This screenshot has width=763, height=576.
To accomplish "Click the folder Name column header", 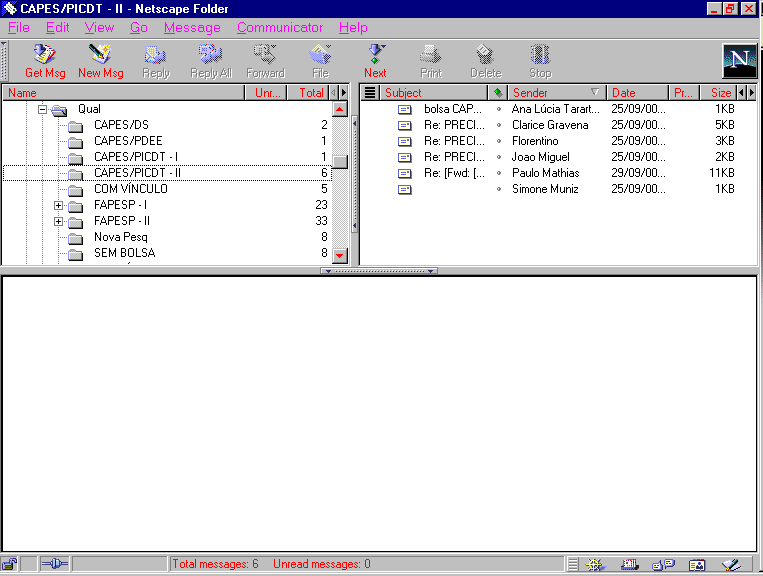I will click(x=123, y=92).
